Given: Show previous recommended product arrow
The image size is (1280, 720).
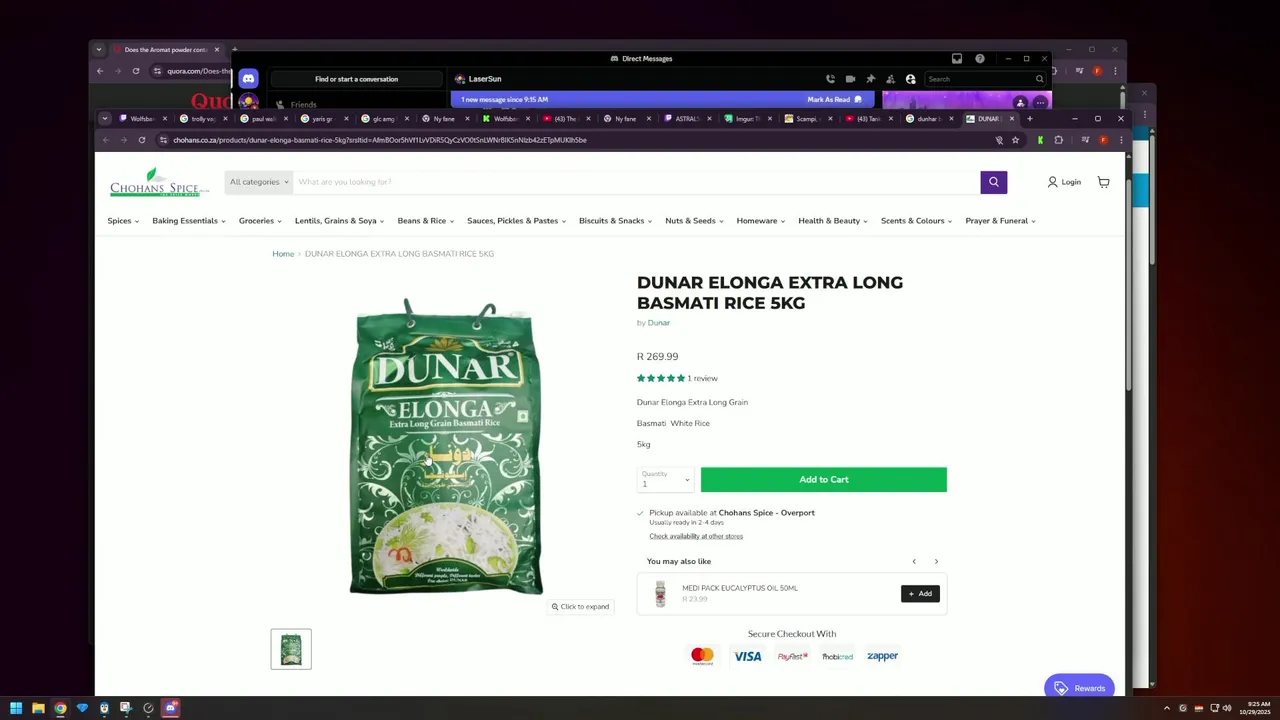Looking at the screenshot, I should pos(914,561).
